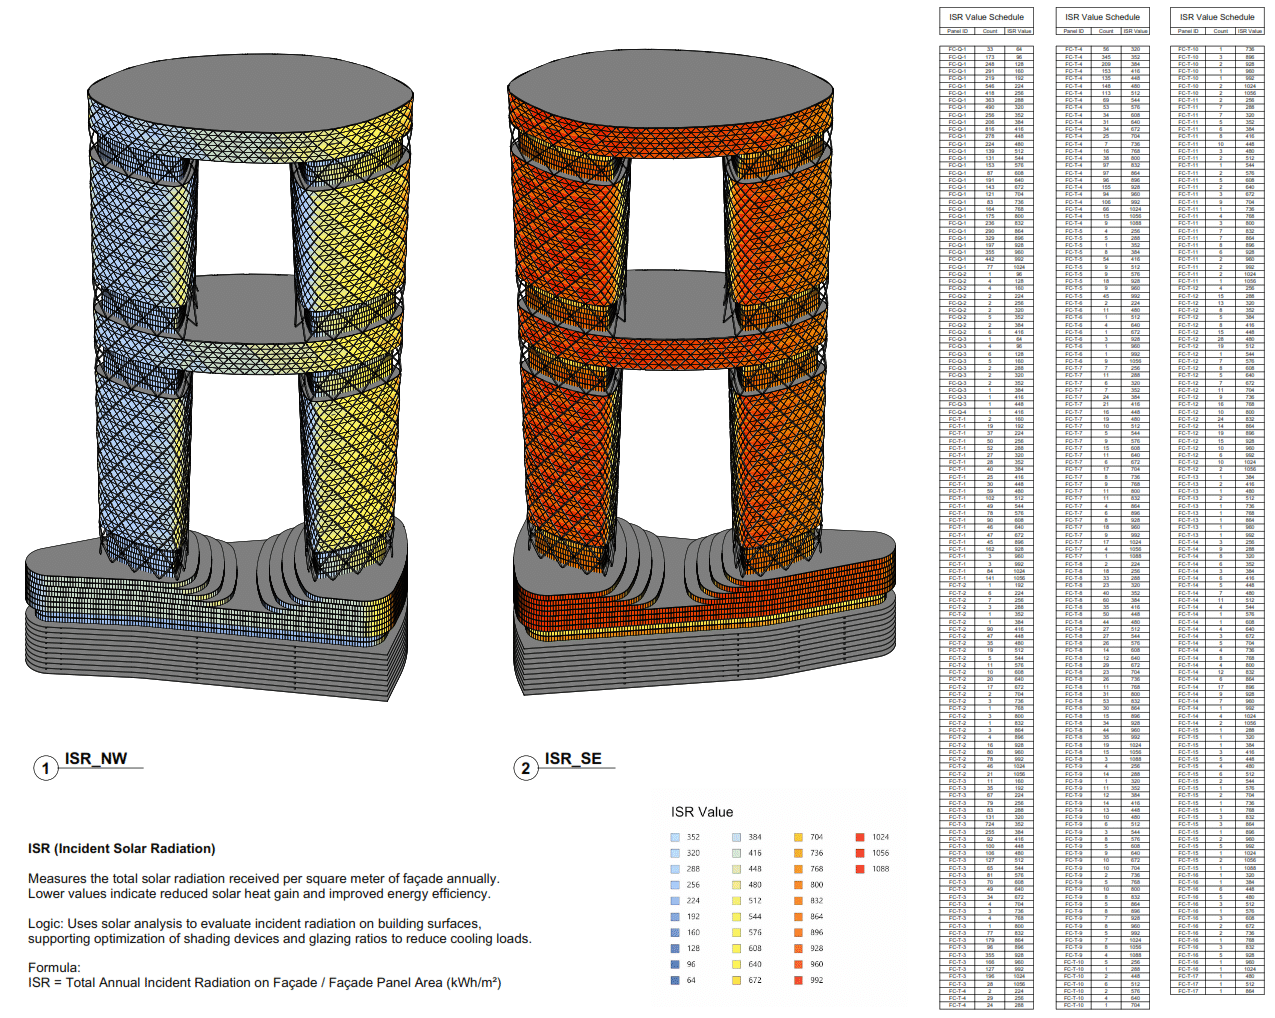The height and width of the screenshot is (1018, 1275).
Task: Click the Count column header in rightmost schedule
Action: click(1219, 31)
